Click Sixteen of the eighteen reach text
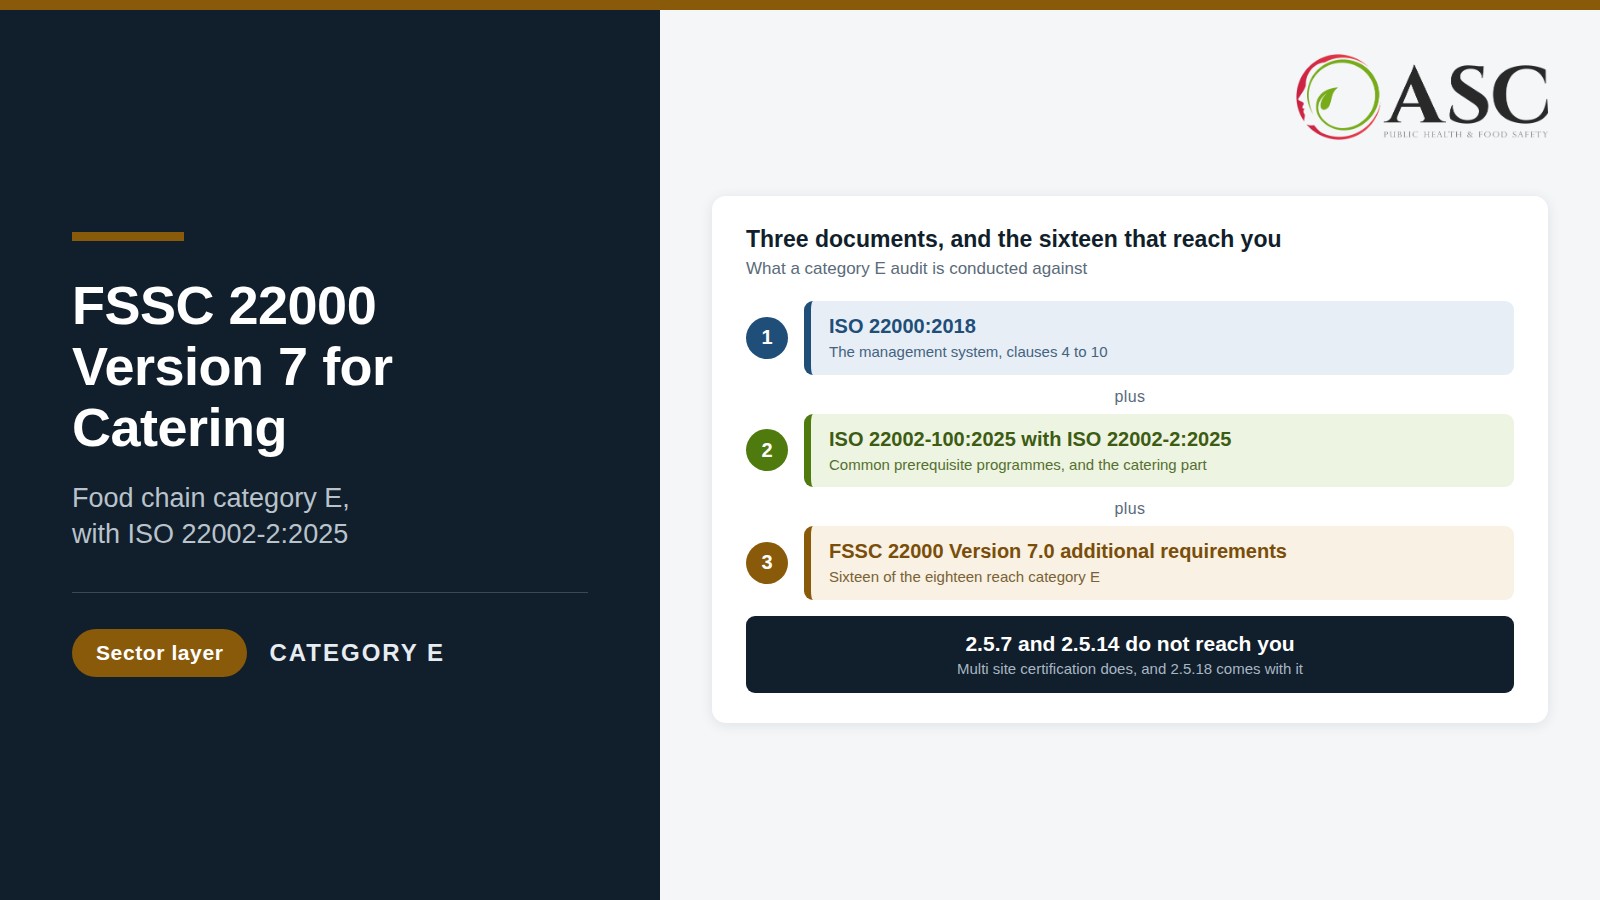This screenshot has width=1600, height=900. [x=964, y=577]
